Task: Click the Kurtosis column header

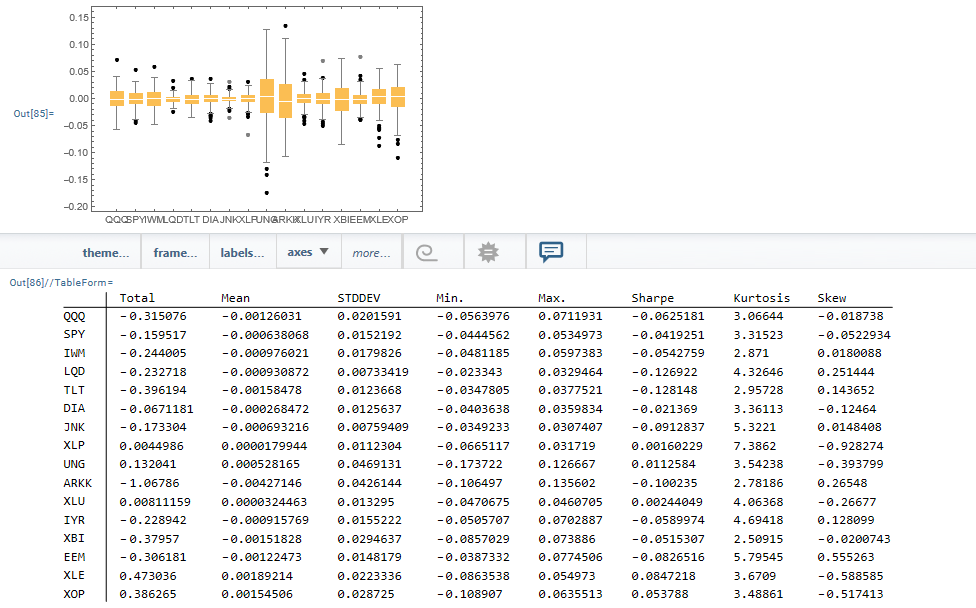Action: pos(761,298)
